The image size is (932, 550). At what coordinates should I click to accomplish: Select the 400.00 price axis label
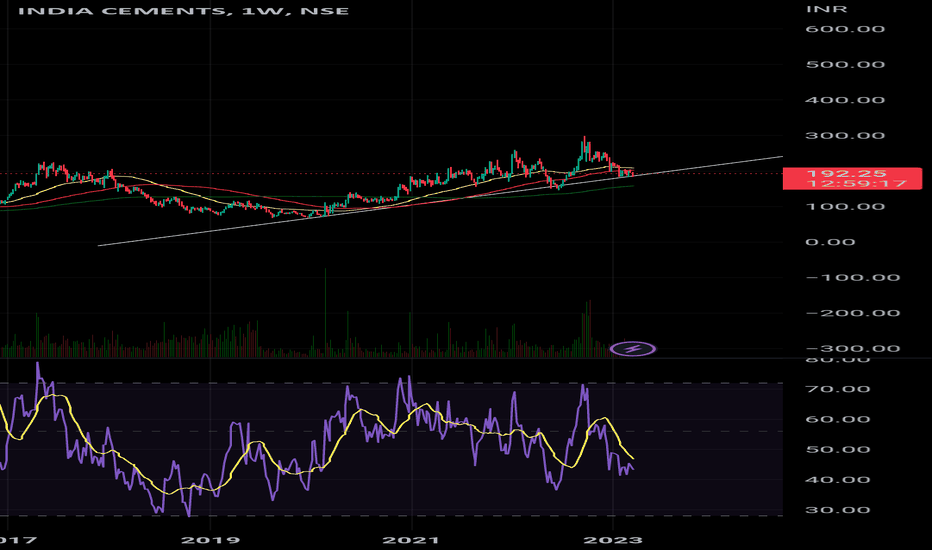point(845,100)
